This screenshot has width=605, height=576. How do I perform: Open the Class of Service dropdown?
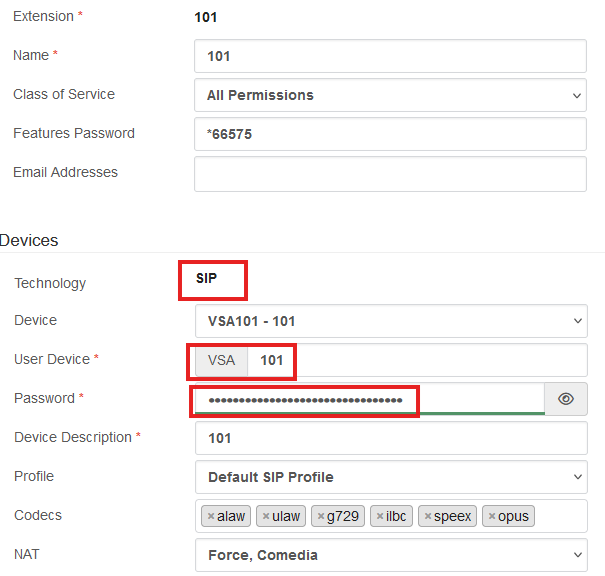click(x=390, y=95)
